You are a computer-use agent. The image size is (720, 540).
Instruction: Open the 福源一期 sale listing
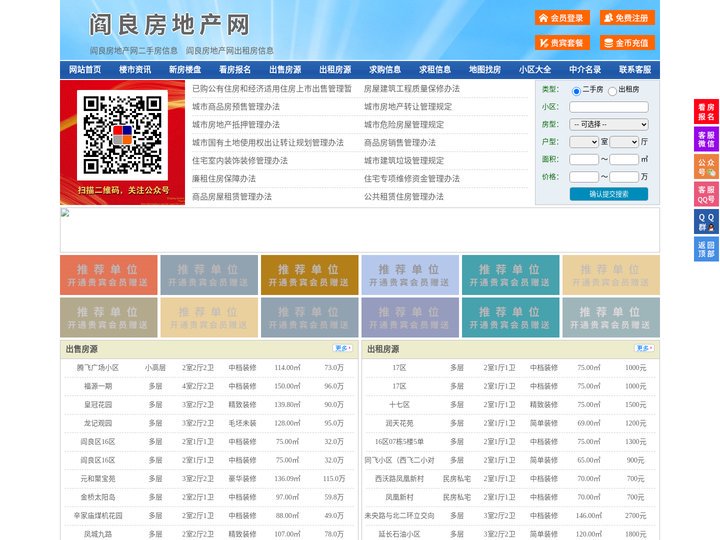(98, 386)
